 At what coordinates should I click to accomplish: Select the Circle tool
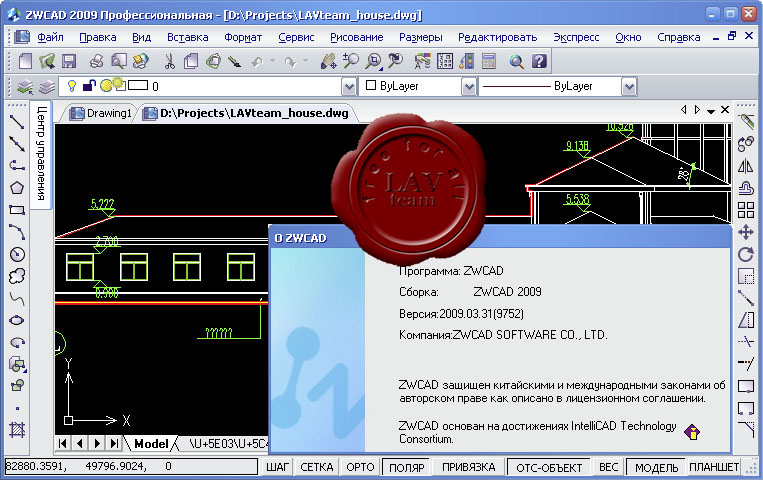click(17, 254)
